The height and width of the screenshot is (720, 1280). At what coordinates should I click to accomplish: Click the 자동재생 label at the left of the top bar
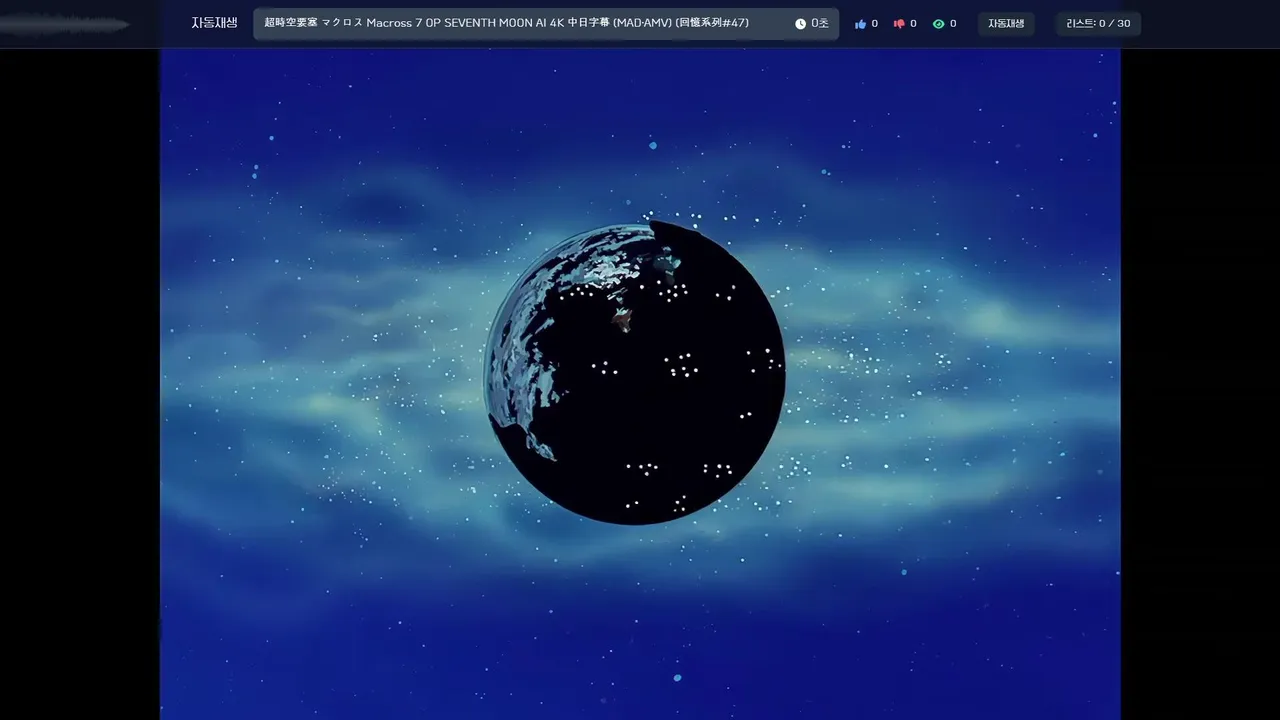tap(214, 23)
